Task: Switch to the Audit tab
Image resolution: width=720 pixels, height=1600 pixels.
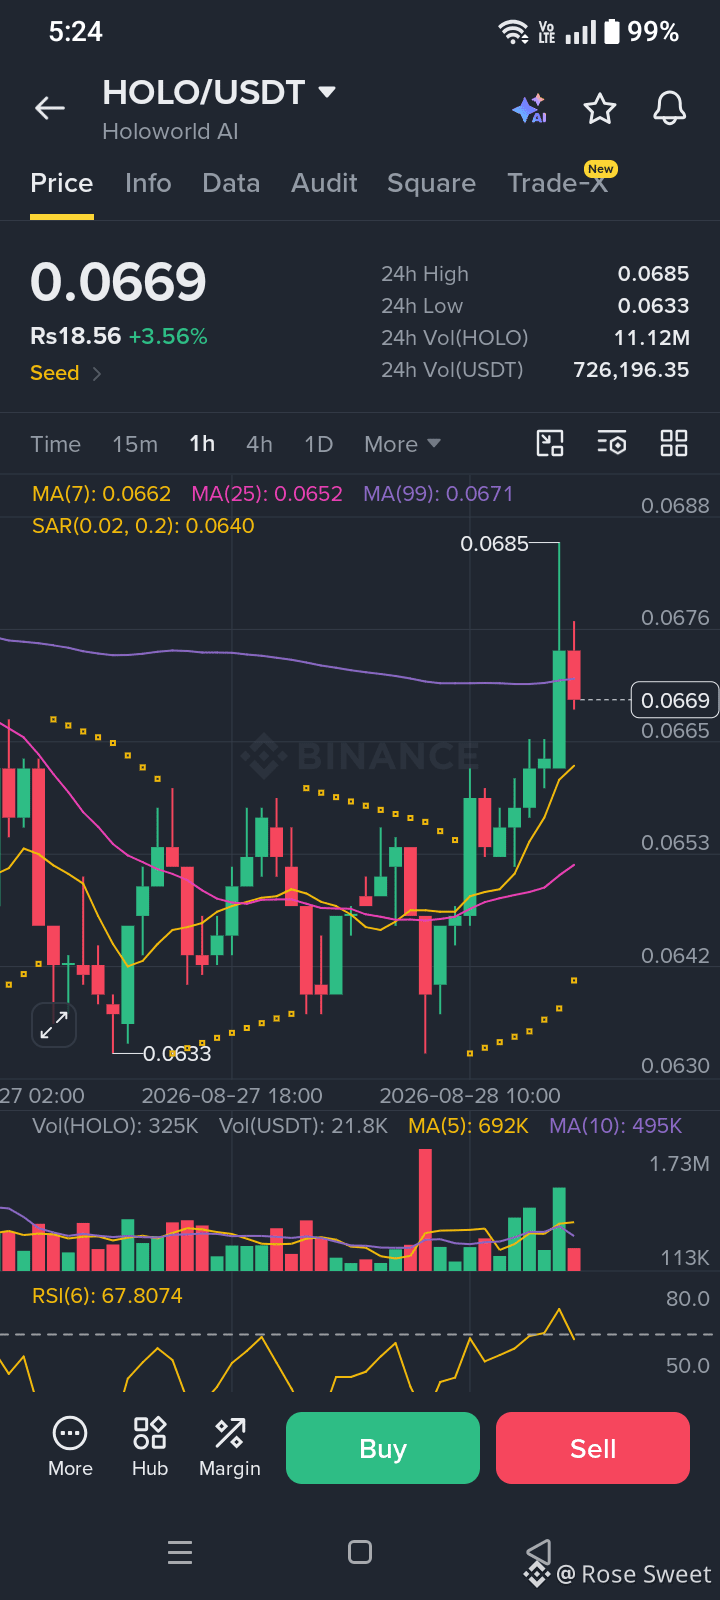Action: [x=324, y=183]
